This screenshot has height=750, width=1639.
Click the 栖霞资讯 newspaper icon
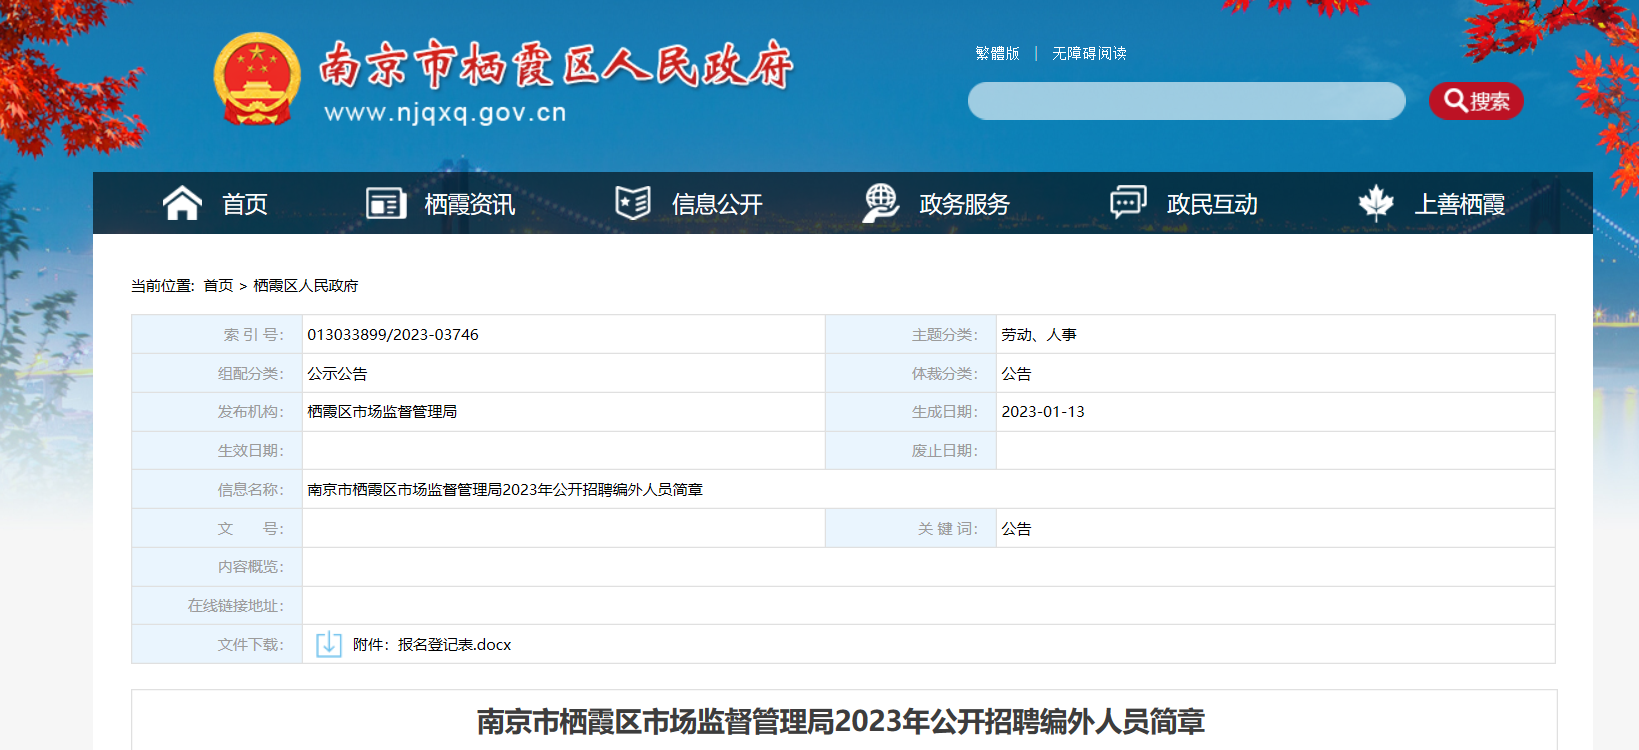click(x=386, y=203)
